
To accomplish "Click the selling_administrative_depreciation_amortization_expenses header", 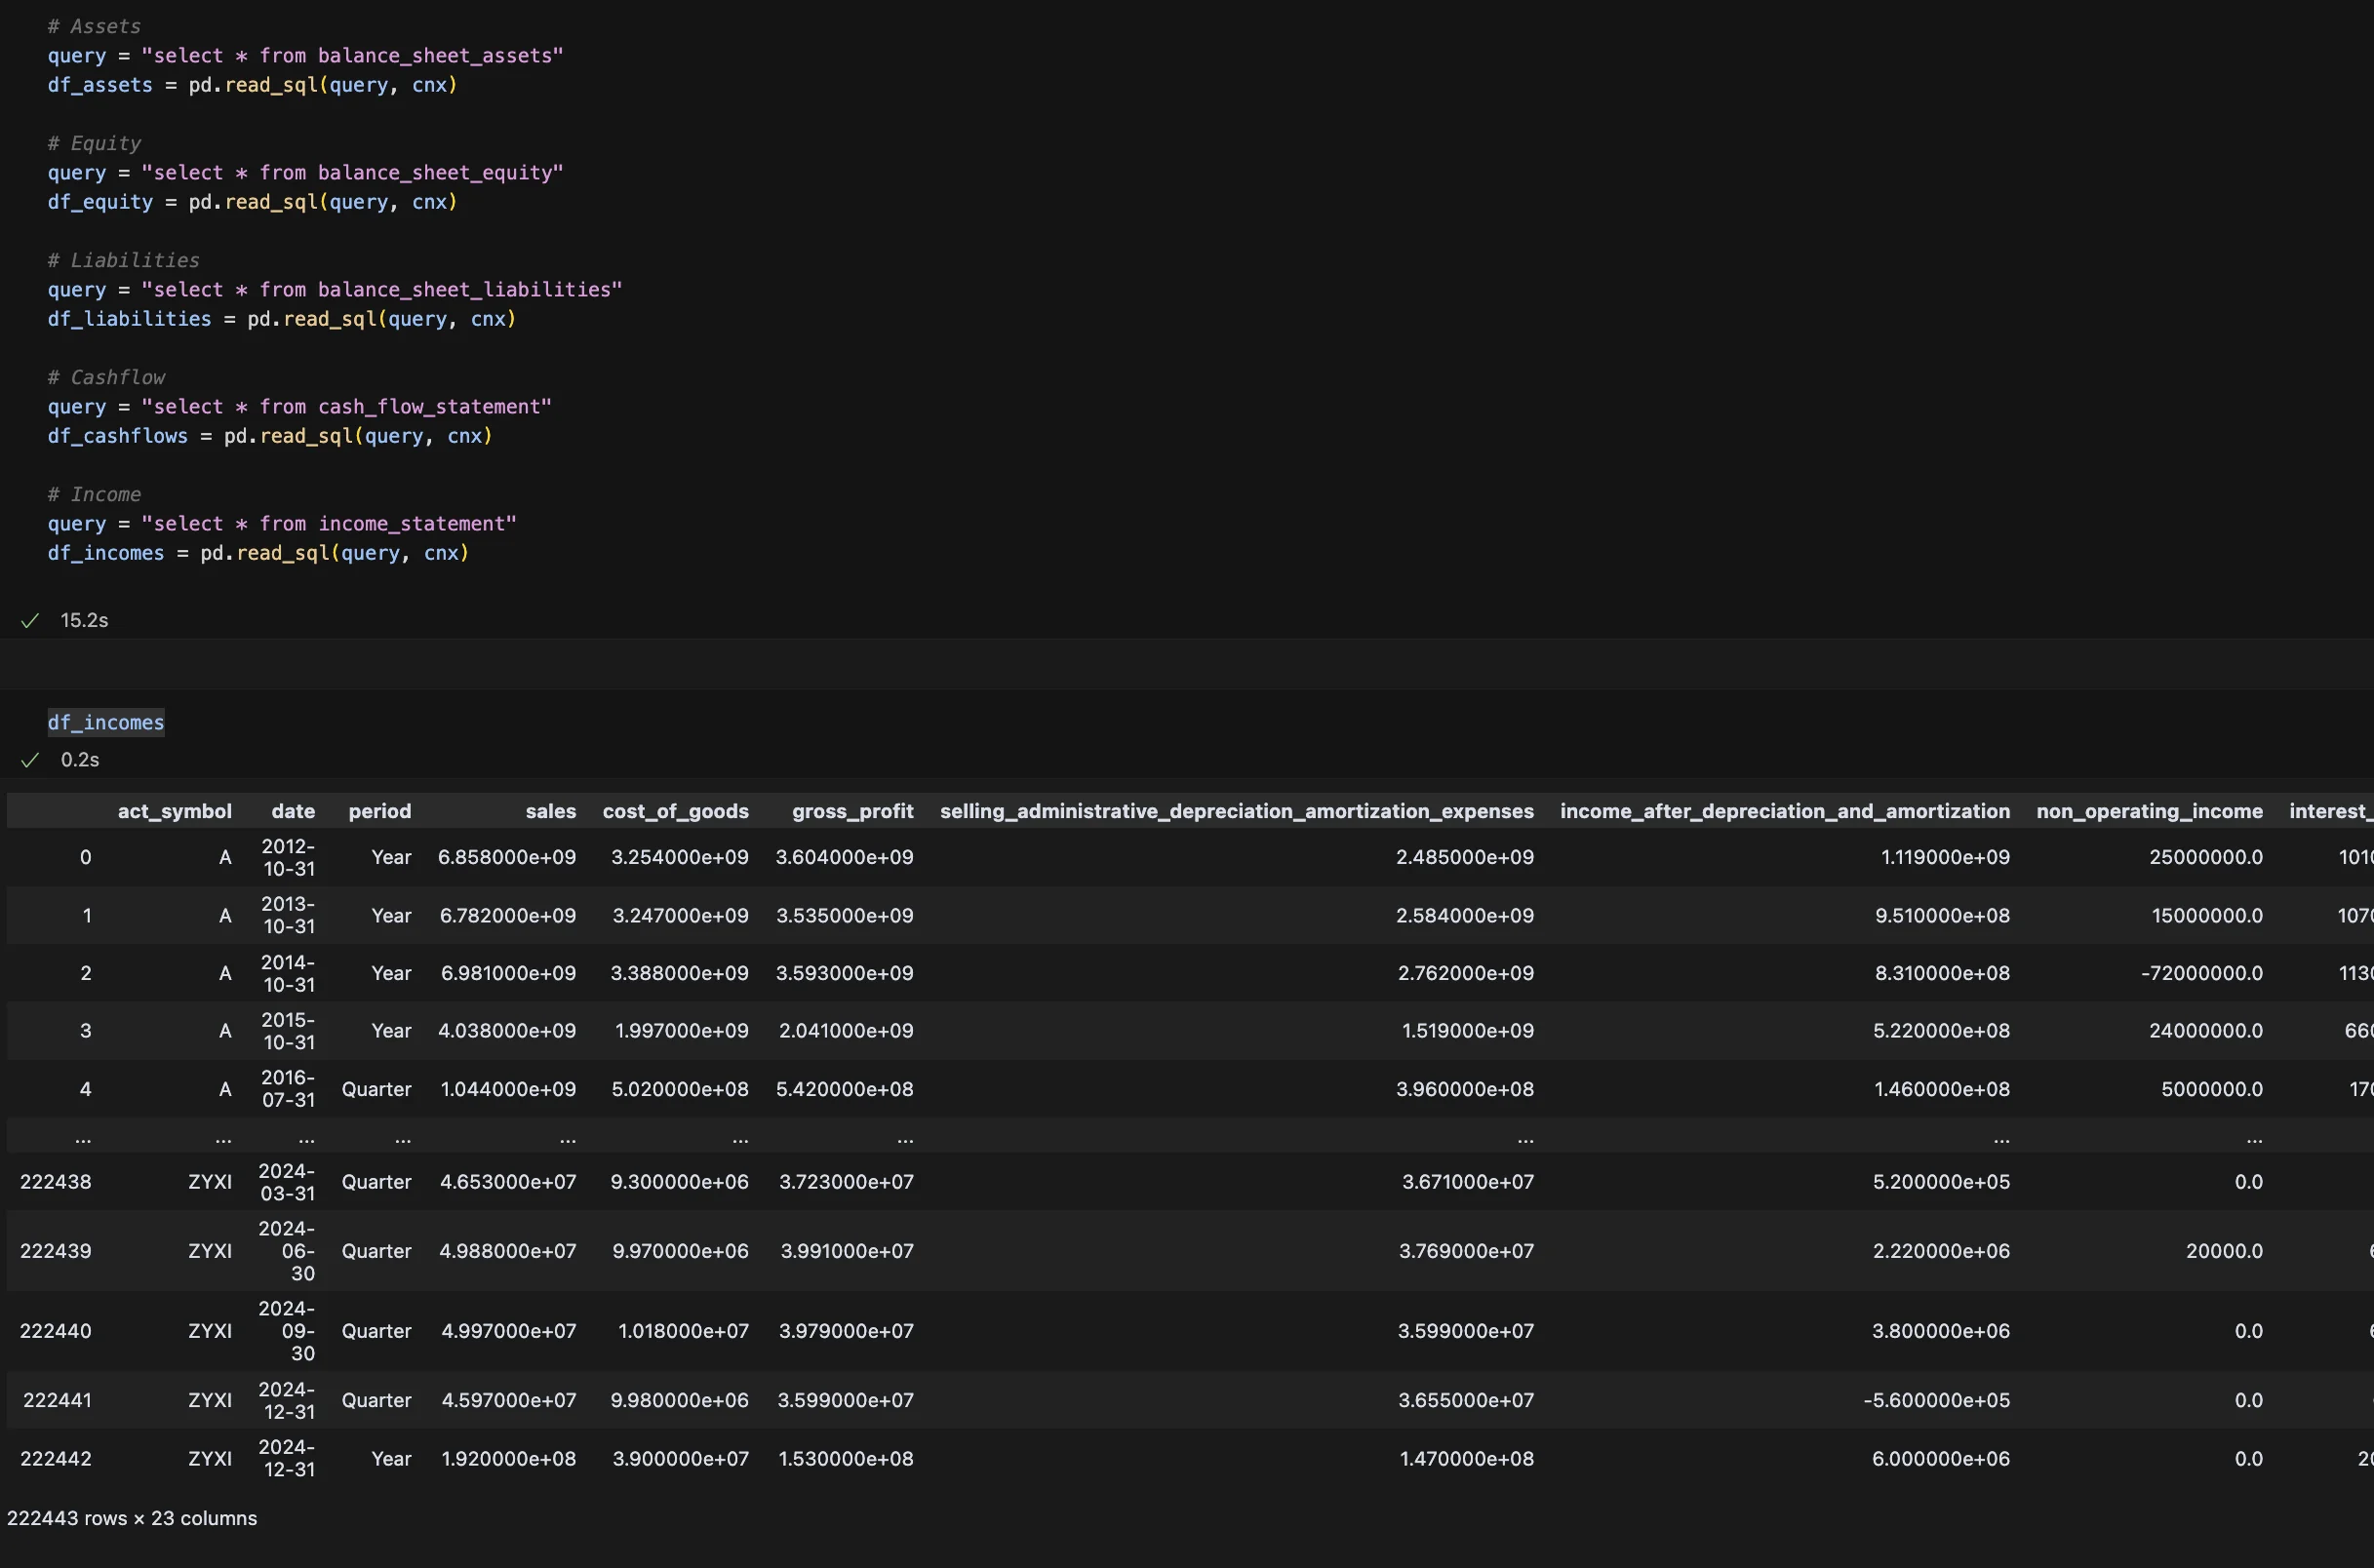I will (x=1236, y=811).
